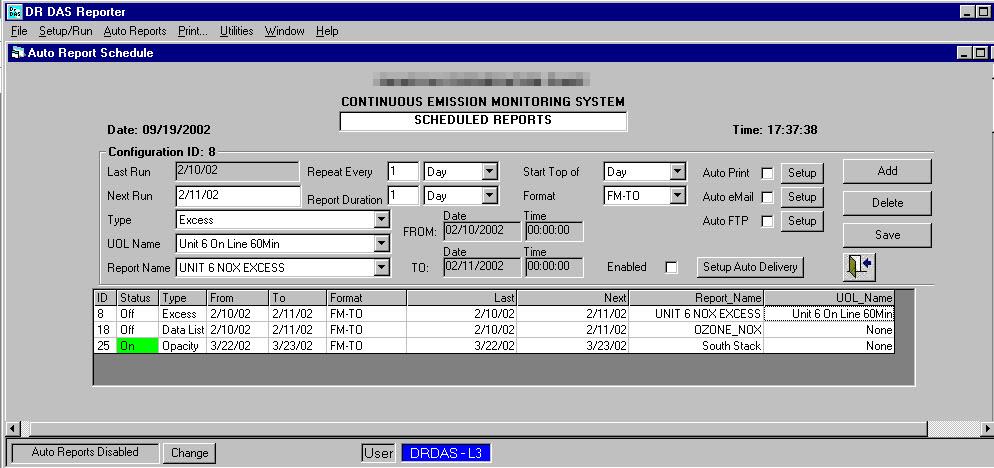This screenshot has height=468, width=994.
Task: Expand the Type dropdown showing Excess
Action: click(x=380, y=220)
